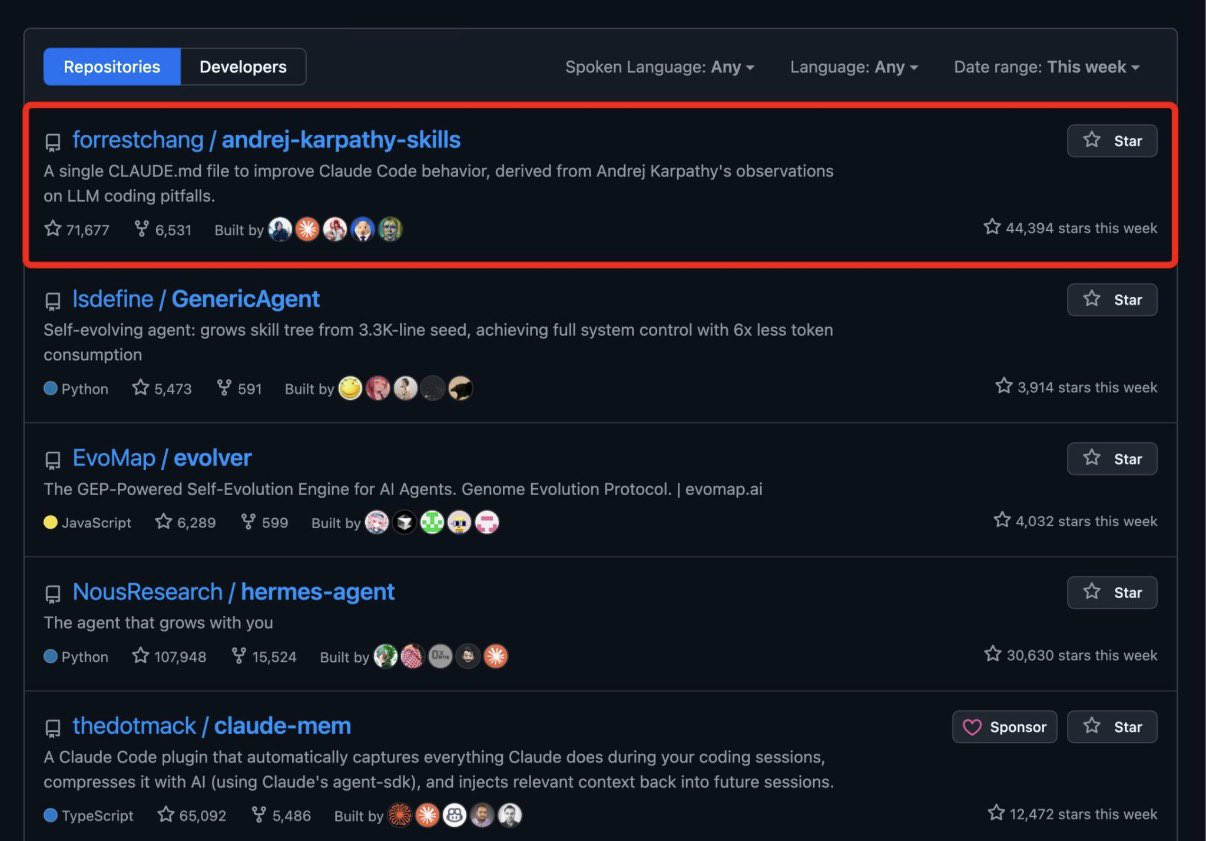Click the repo icon beside evolver
This screenshot has height=841, width=1206.
[x=53, y=460]
